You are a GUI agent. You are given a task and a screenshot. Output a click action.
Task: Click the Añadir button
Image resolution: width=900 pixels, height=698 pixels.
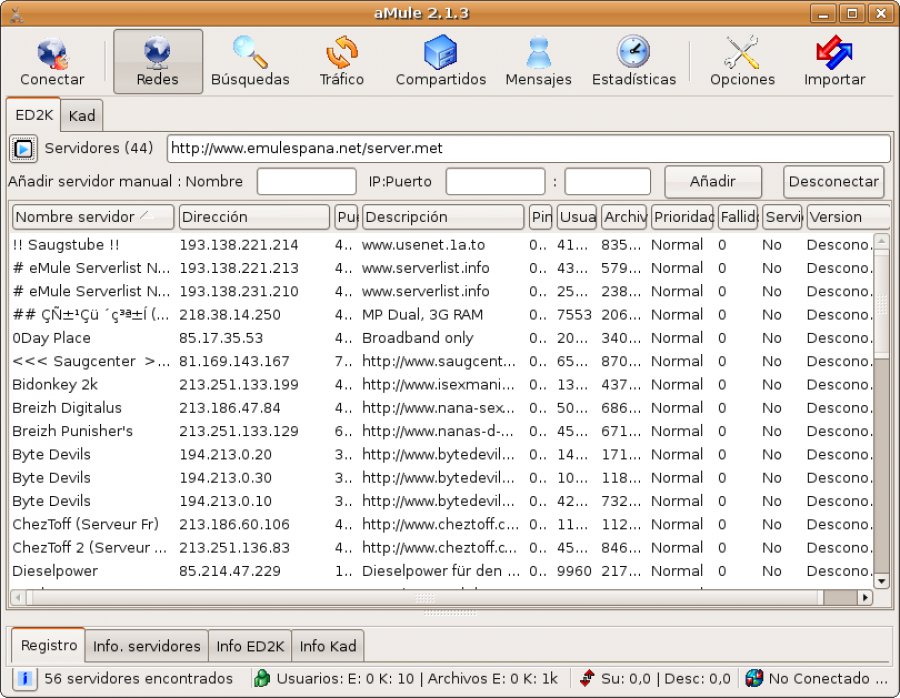(x=713, y=181)
